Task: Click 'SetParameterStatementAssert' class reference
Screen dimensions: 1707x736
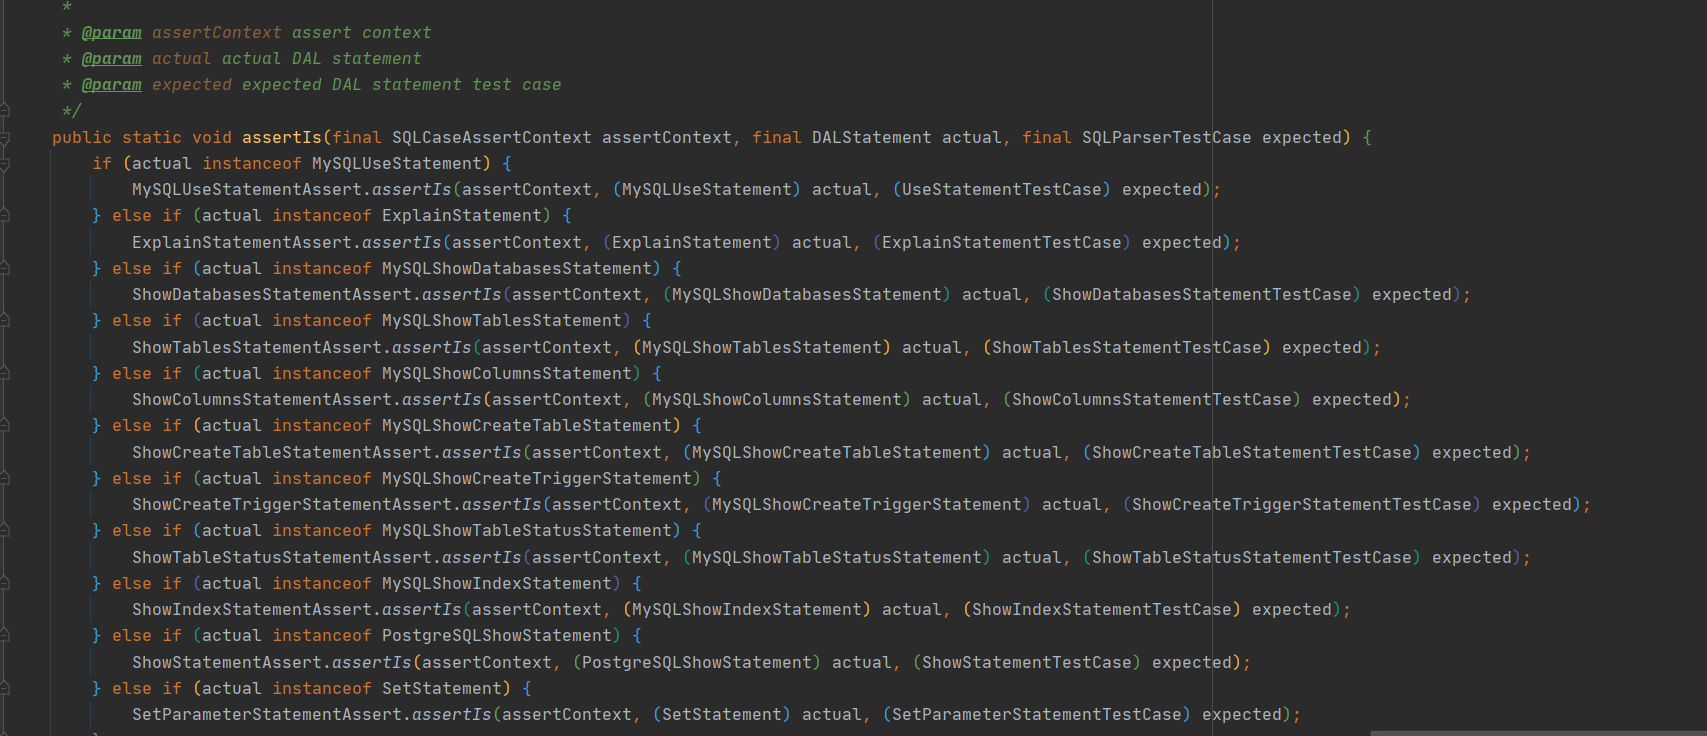Action: (x=267, y=715)
